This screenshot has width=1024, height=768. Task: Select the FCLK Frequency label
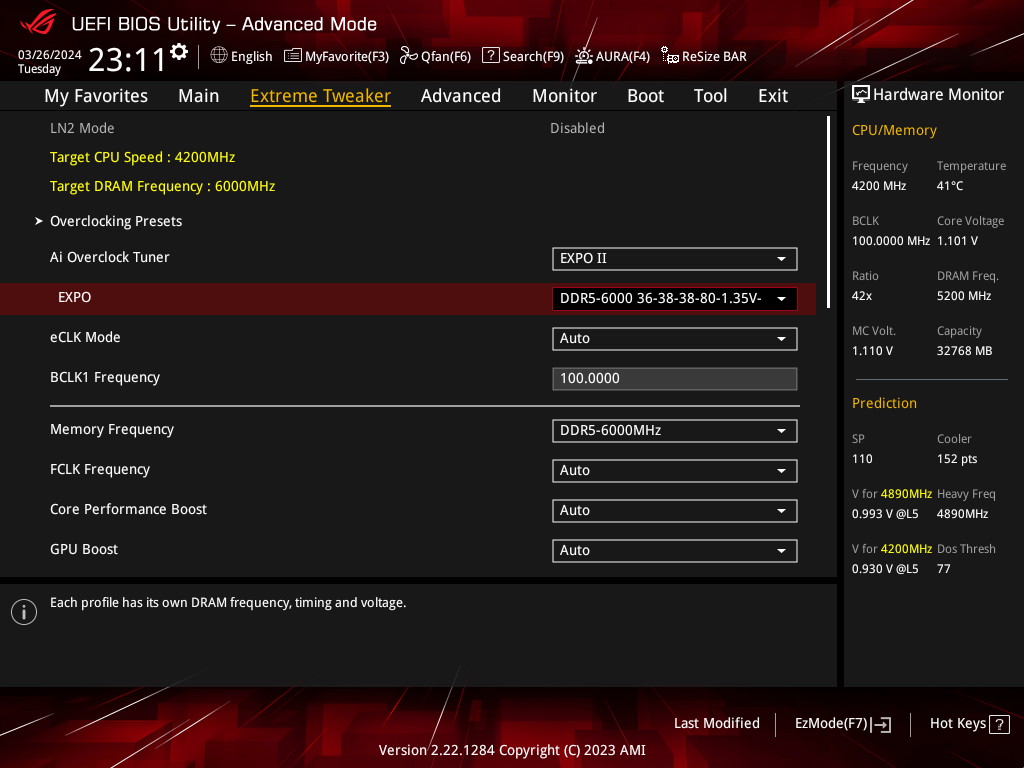[100, 470]
